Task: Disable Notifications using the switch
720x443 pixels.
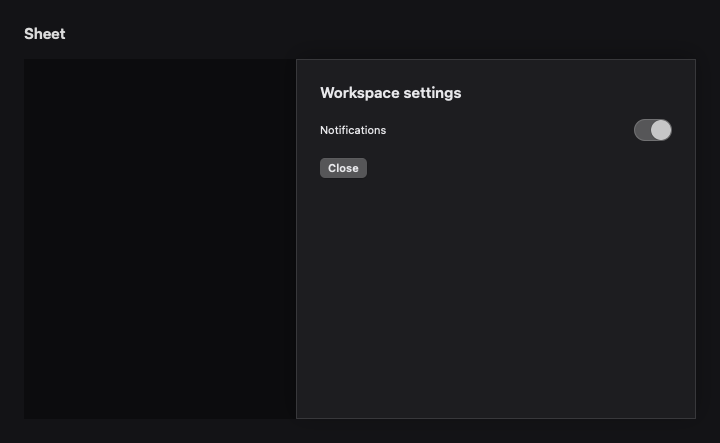Action: 652,130
